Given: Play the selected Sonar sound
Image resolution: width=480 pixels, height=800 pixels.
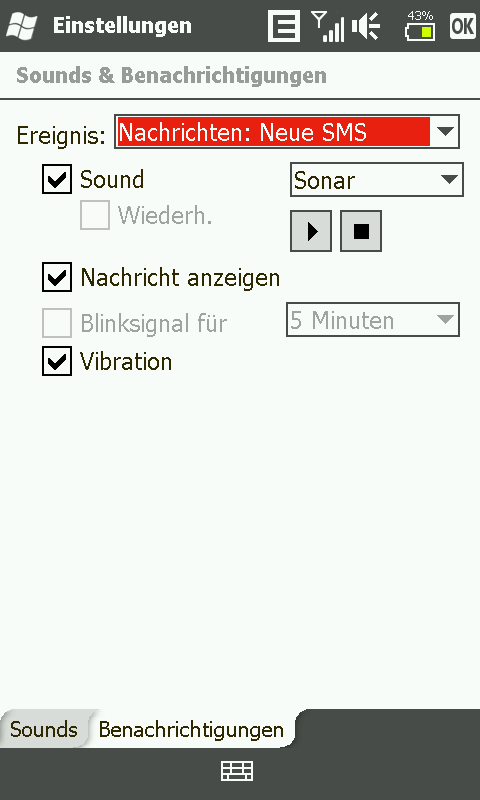Looking at the screenshot, I should [x=311, y=231].
